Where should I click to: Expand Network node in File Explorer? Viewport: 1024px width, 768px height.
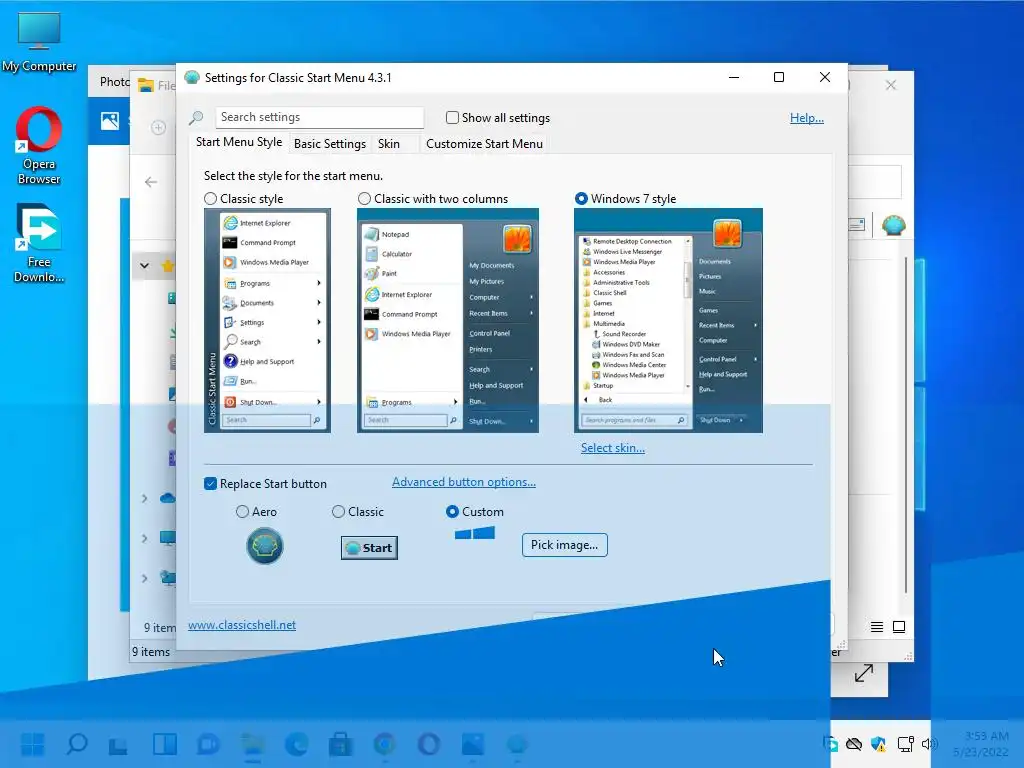coord(144,578)
